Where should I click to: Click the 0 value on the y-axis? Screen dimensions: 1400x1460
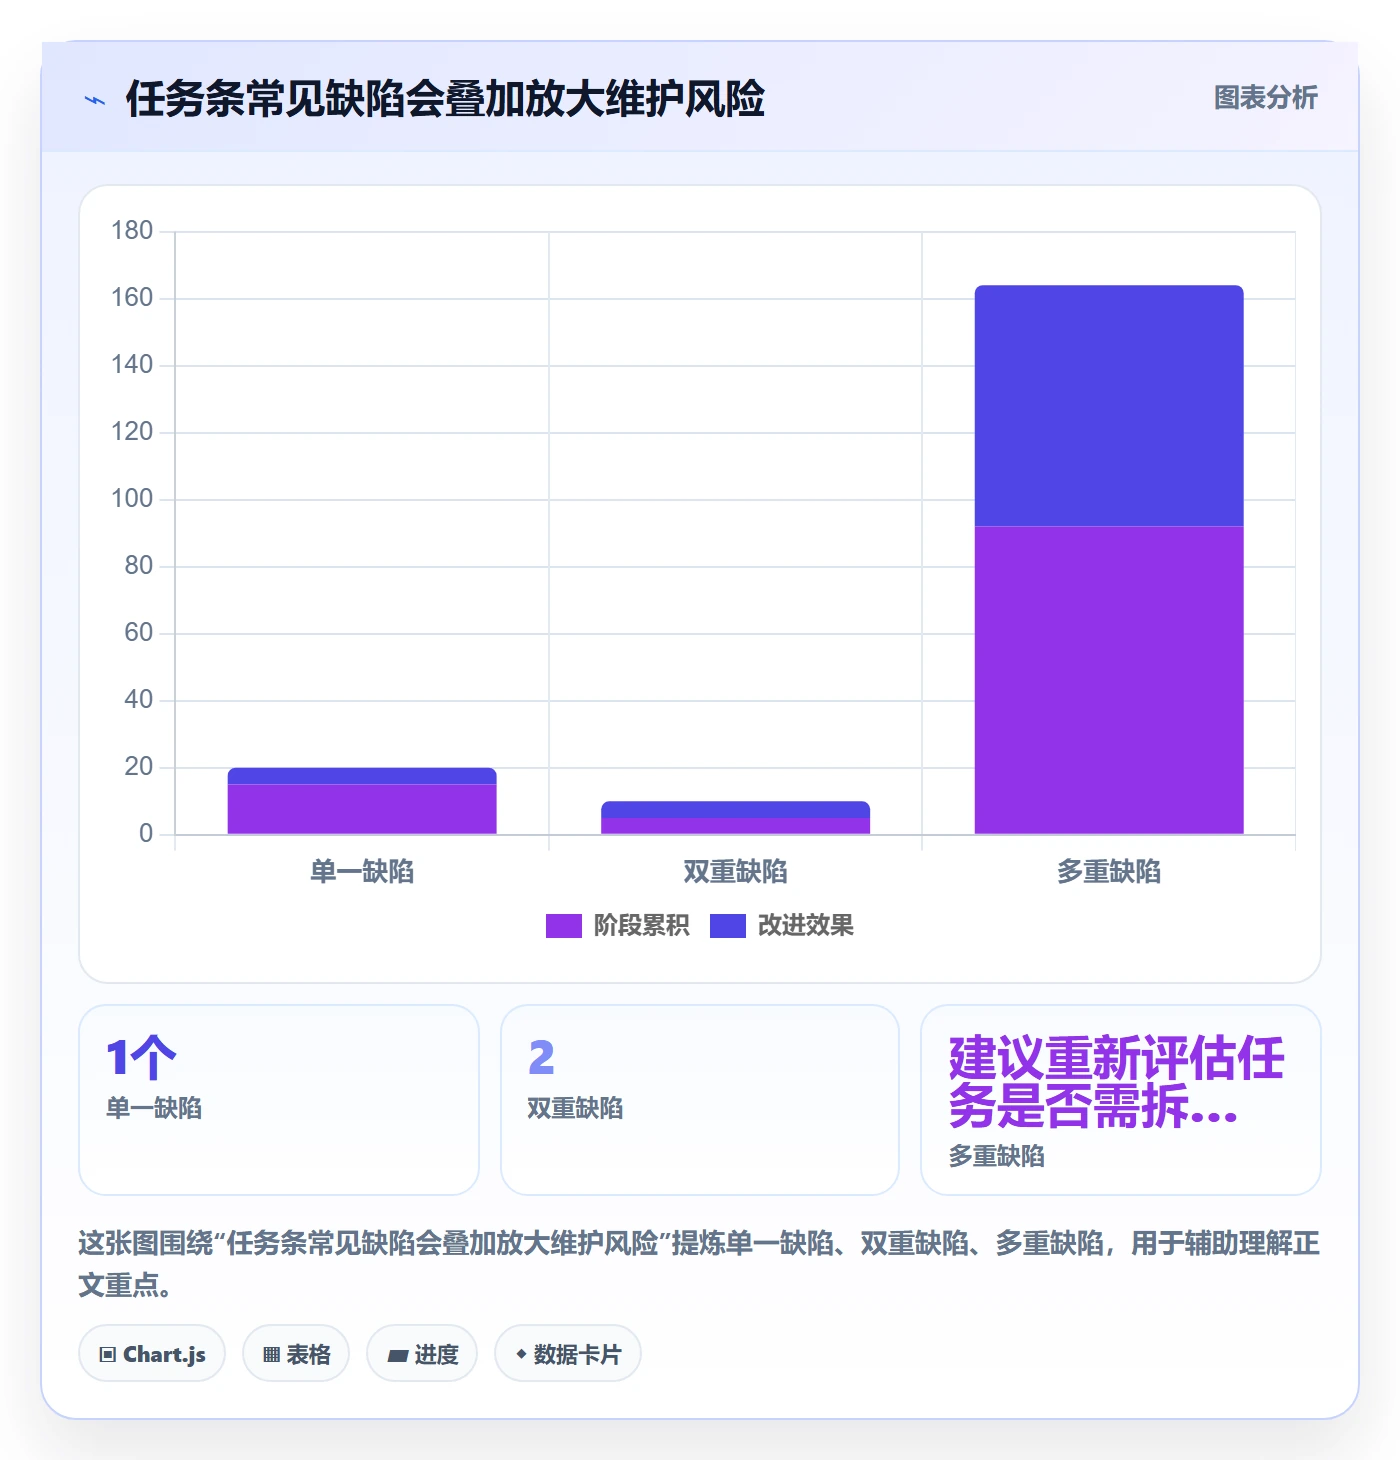(146, 834)
